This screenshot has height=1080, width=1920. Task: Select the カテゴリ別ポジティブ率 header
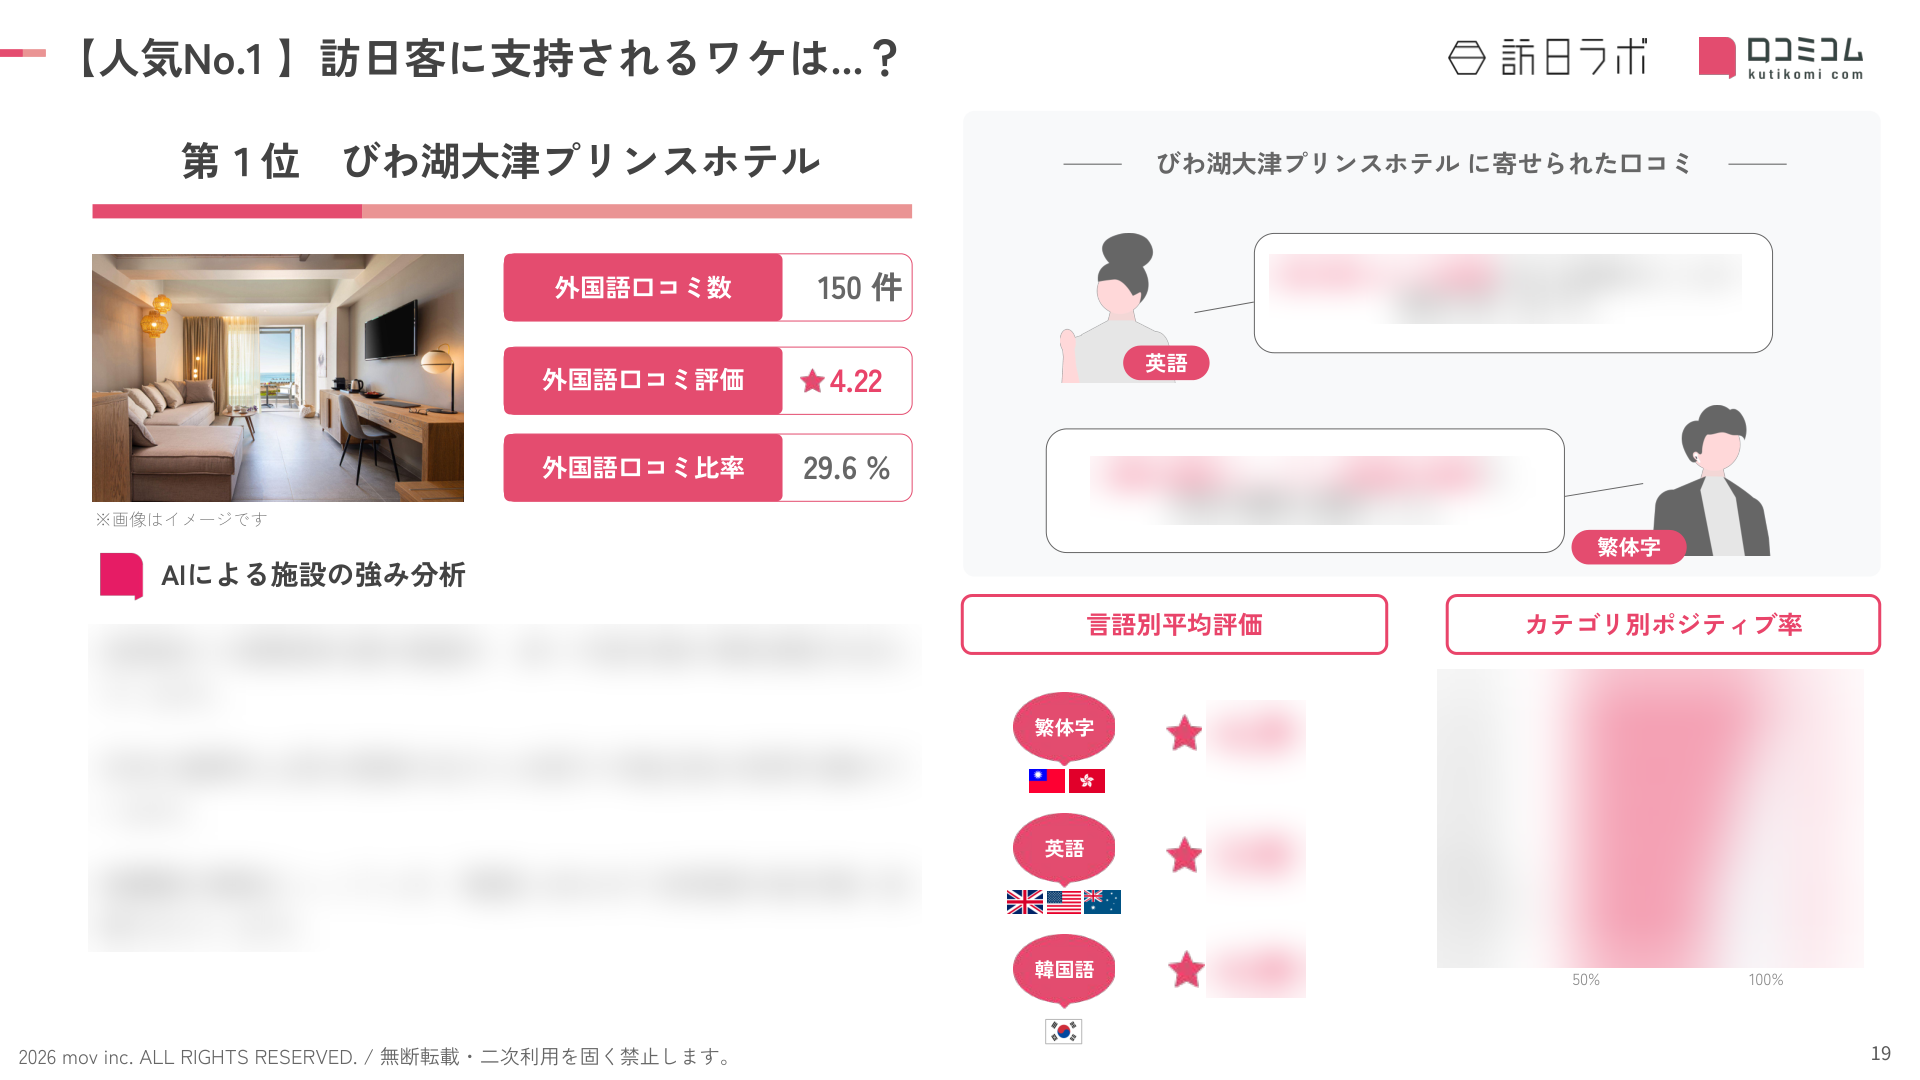(x=1663, y=625)
